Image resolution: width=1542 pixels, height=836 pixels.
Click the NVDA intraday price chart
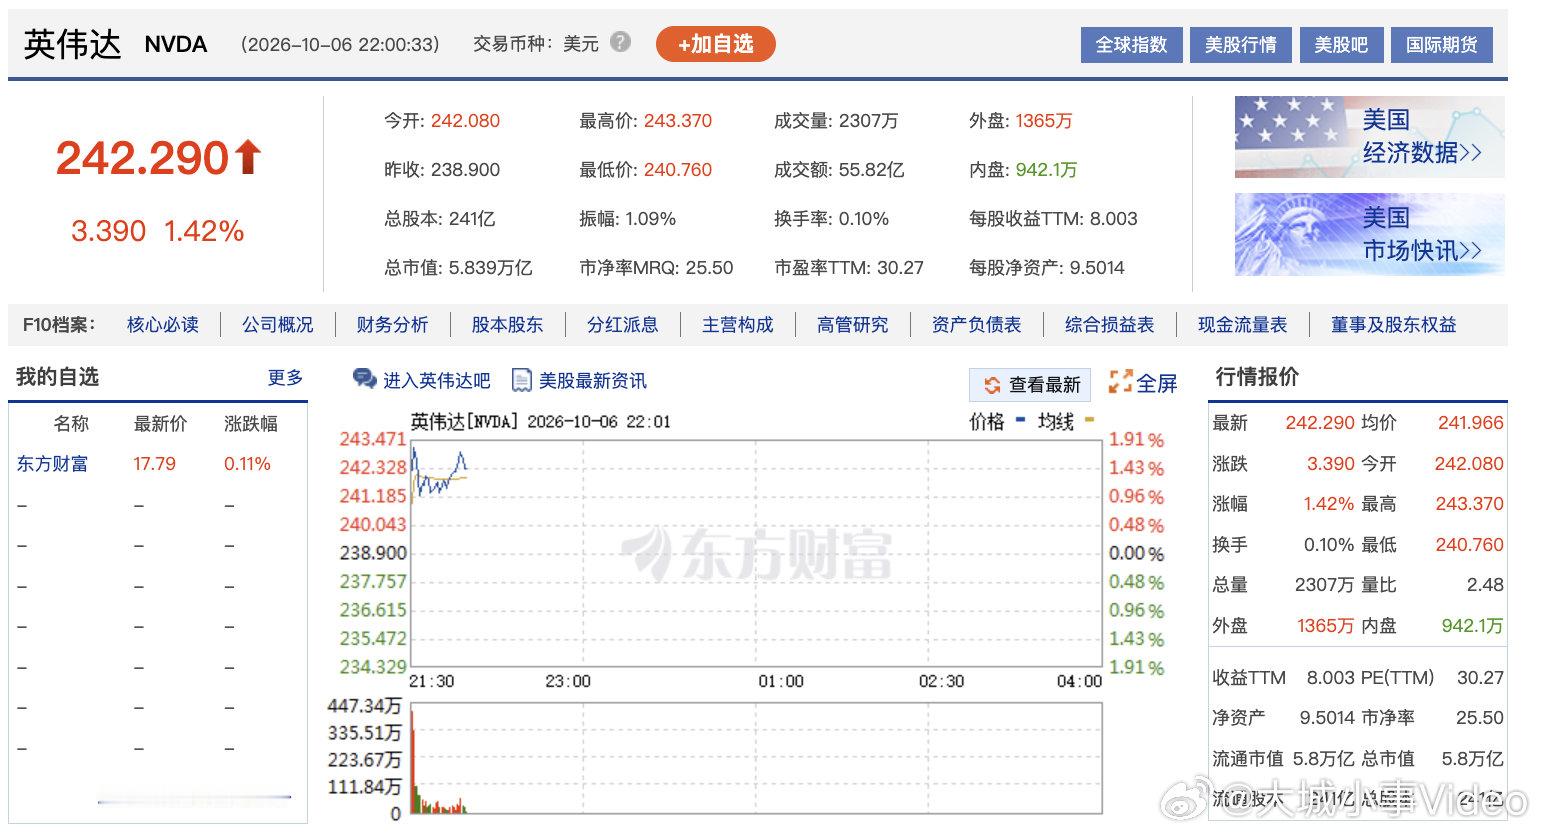(x=756, y=553)
